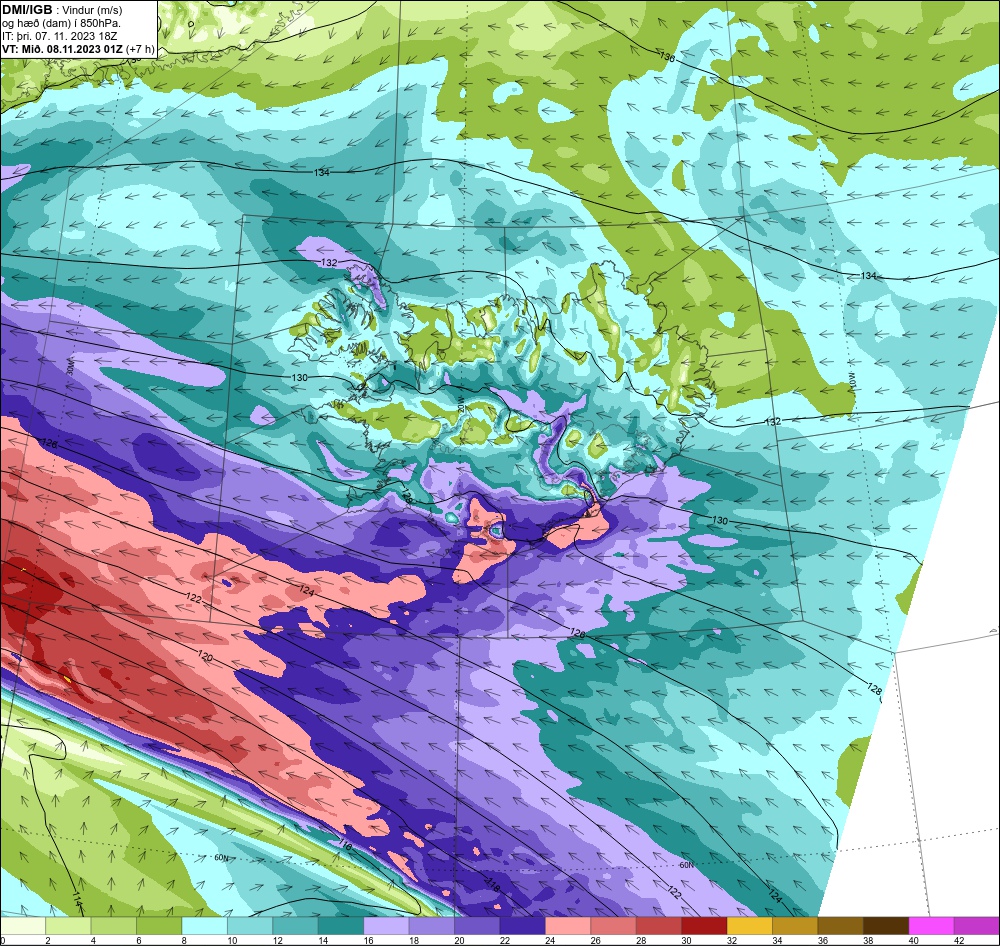Viewport: 1000px width, 946px height.
Task: Click the '118' contour label
Action: tap(492, 885)
